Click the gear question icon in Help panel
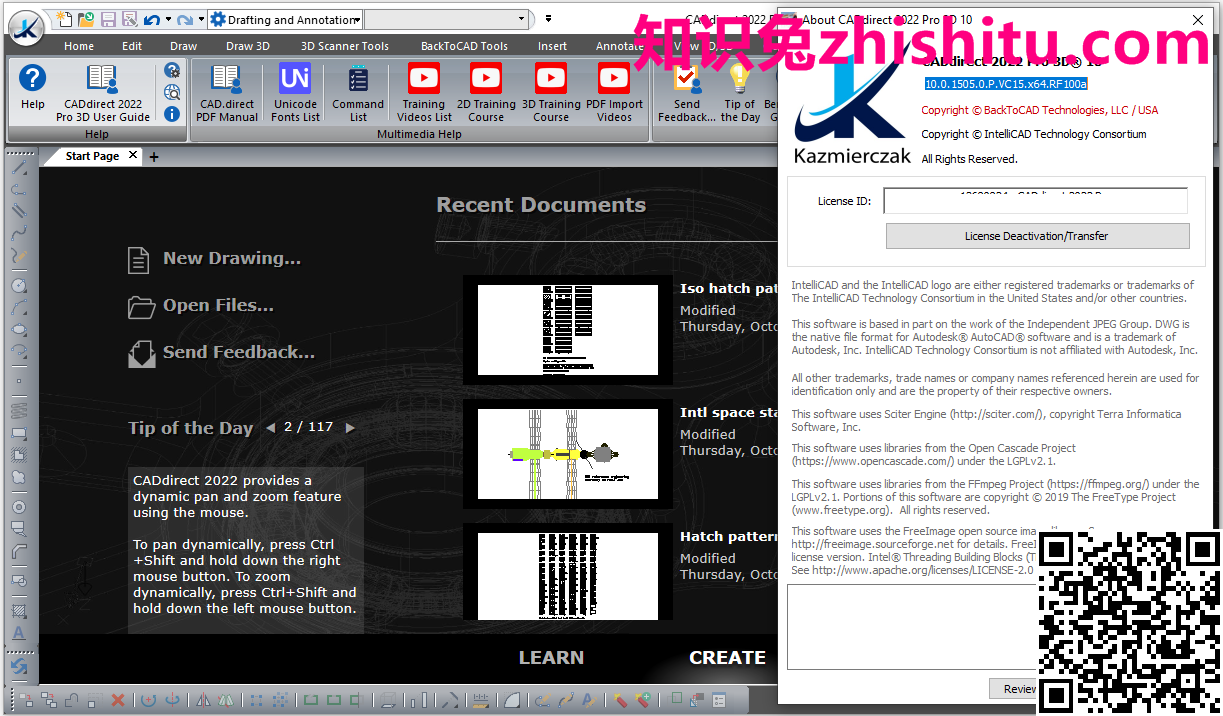 pos(172,70)
